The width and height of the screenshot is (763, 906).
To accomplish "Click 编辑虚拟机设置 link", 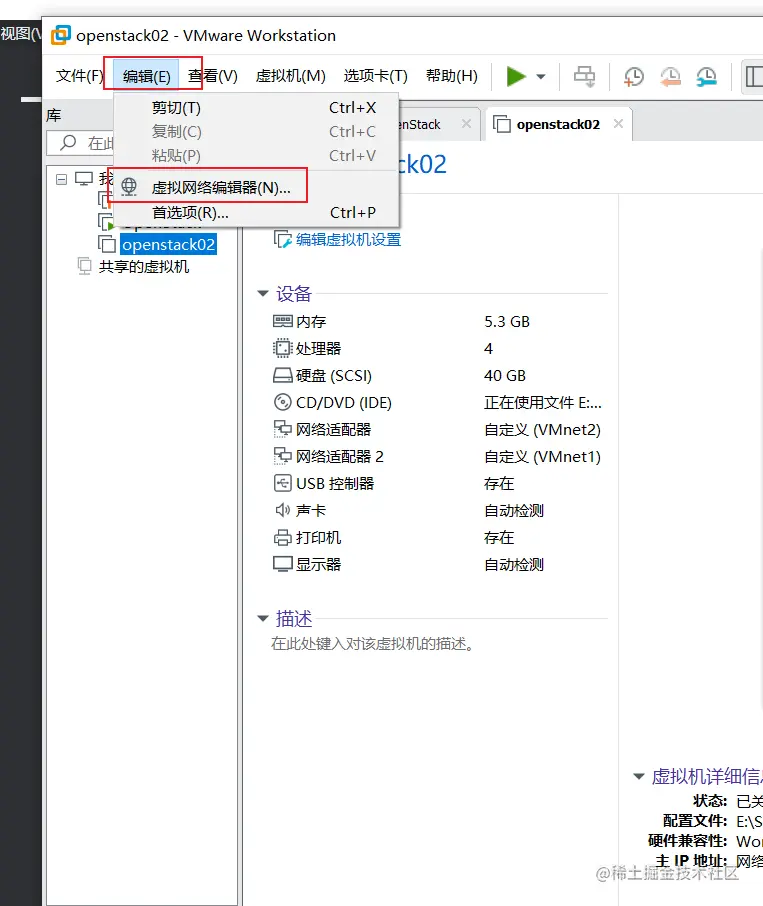I will [x=348, y=239].
